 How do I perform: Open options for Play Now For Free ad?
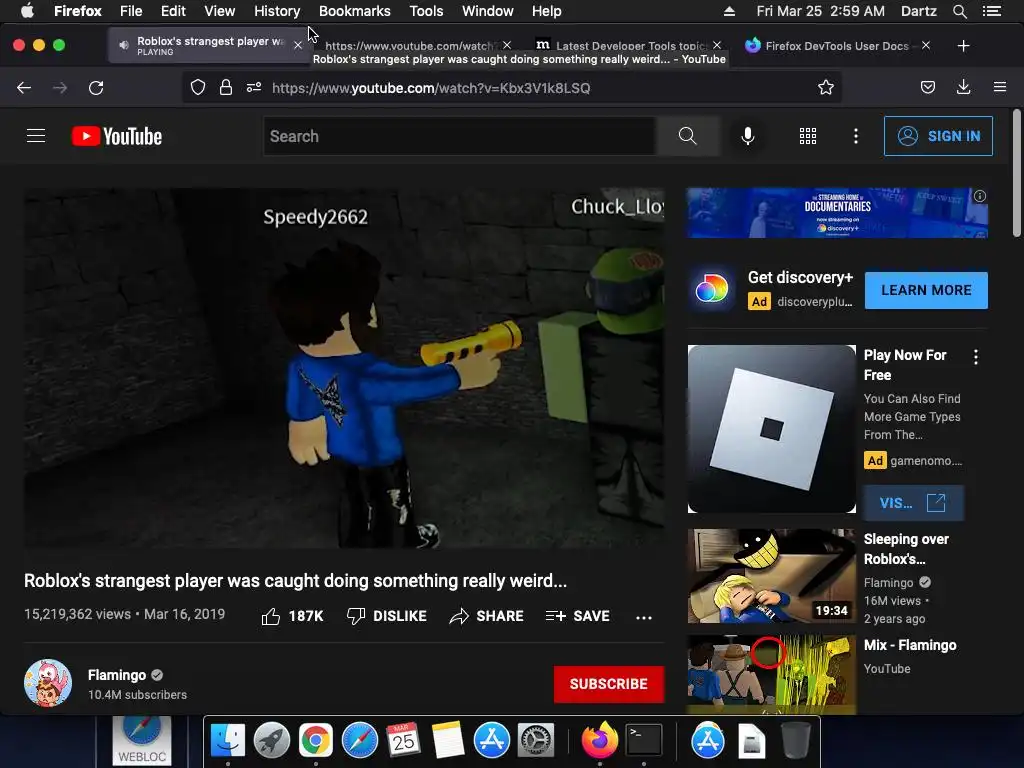pos(976,357)
